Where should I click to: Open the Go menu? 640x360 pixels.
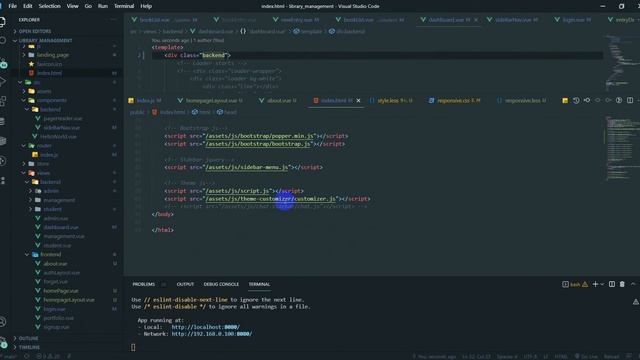[88, 6]
